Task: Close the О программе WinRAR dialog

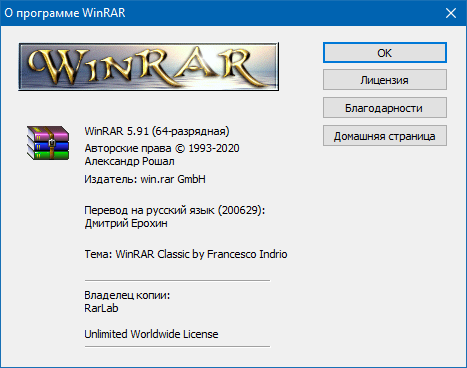Action: [451, 13]
